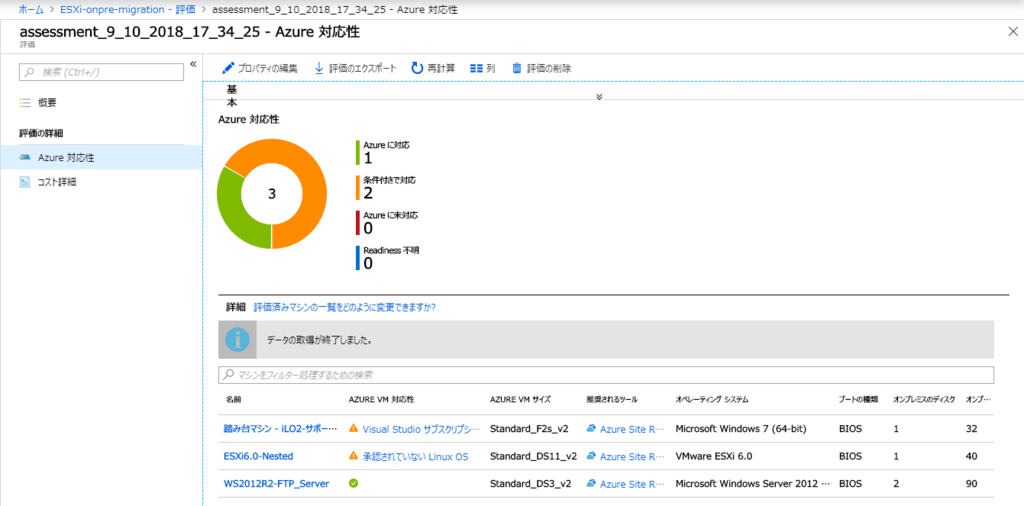The width and height of the screenshot is (1024, 506).
Task: Click Azure Site R… link in WS2012R2-FTP_Server row
Action: point(632,484)
